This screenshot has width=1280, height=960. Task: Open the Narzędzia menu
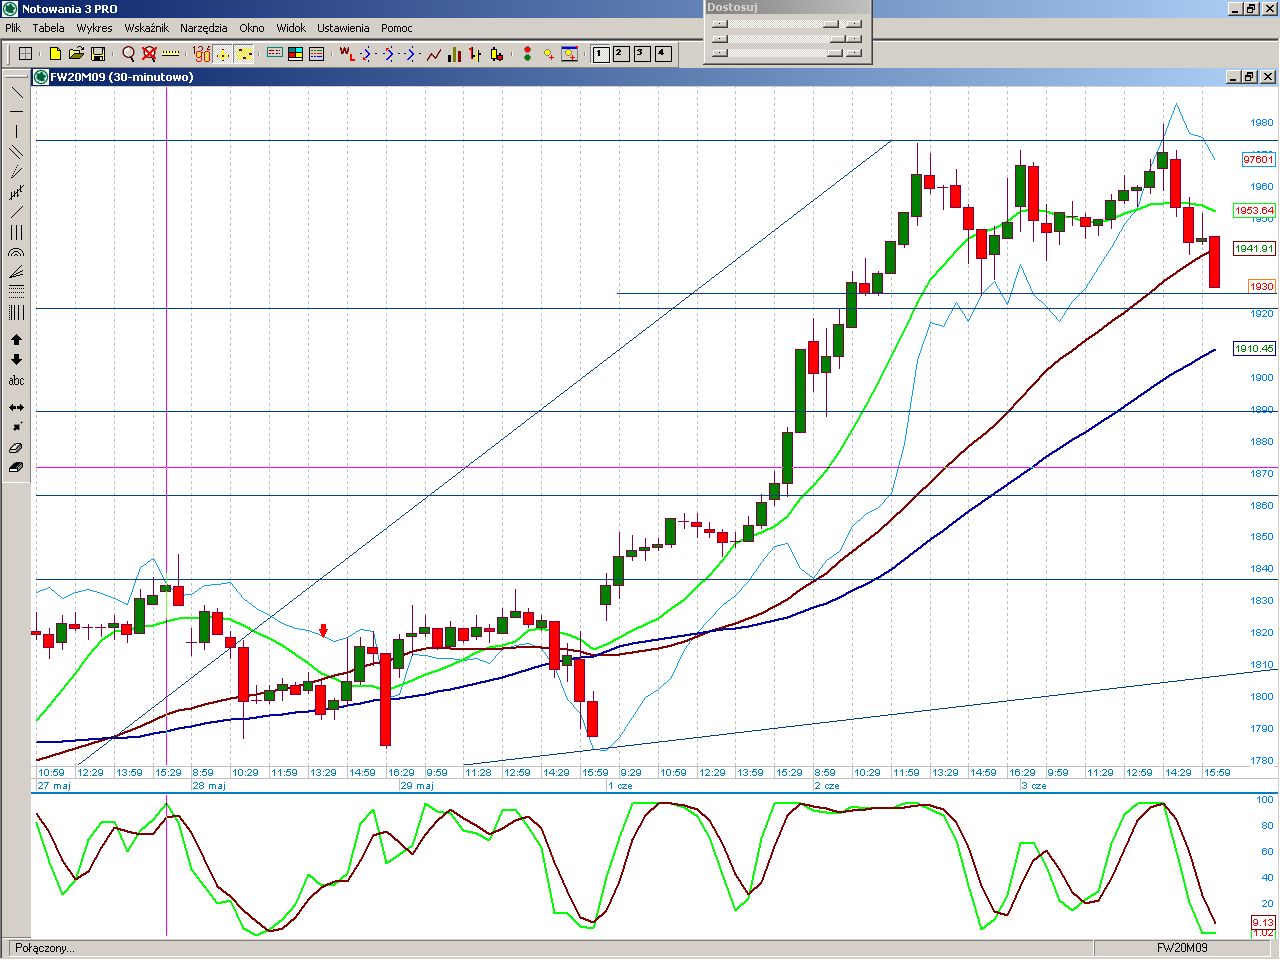[x=204, y=28]
